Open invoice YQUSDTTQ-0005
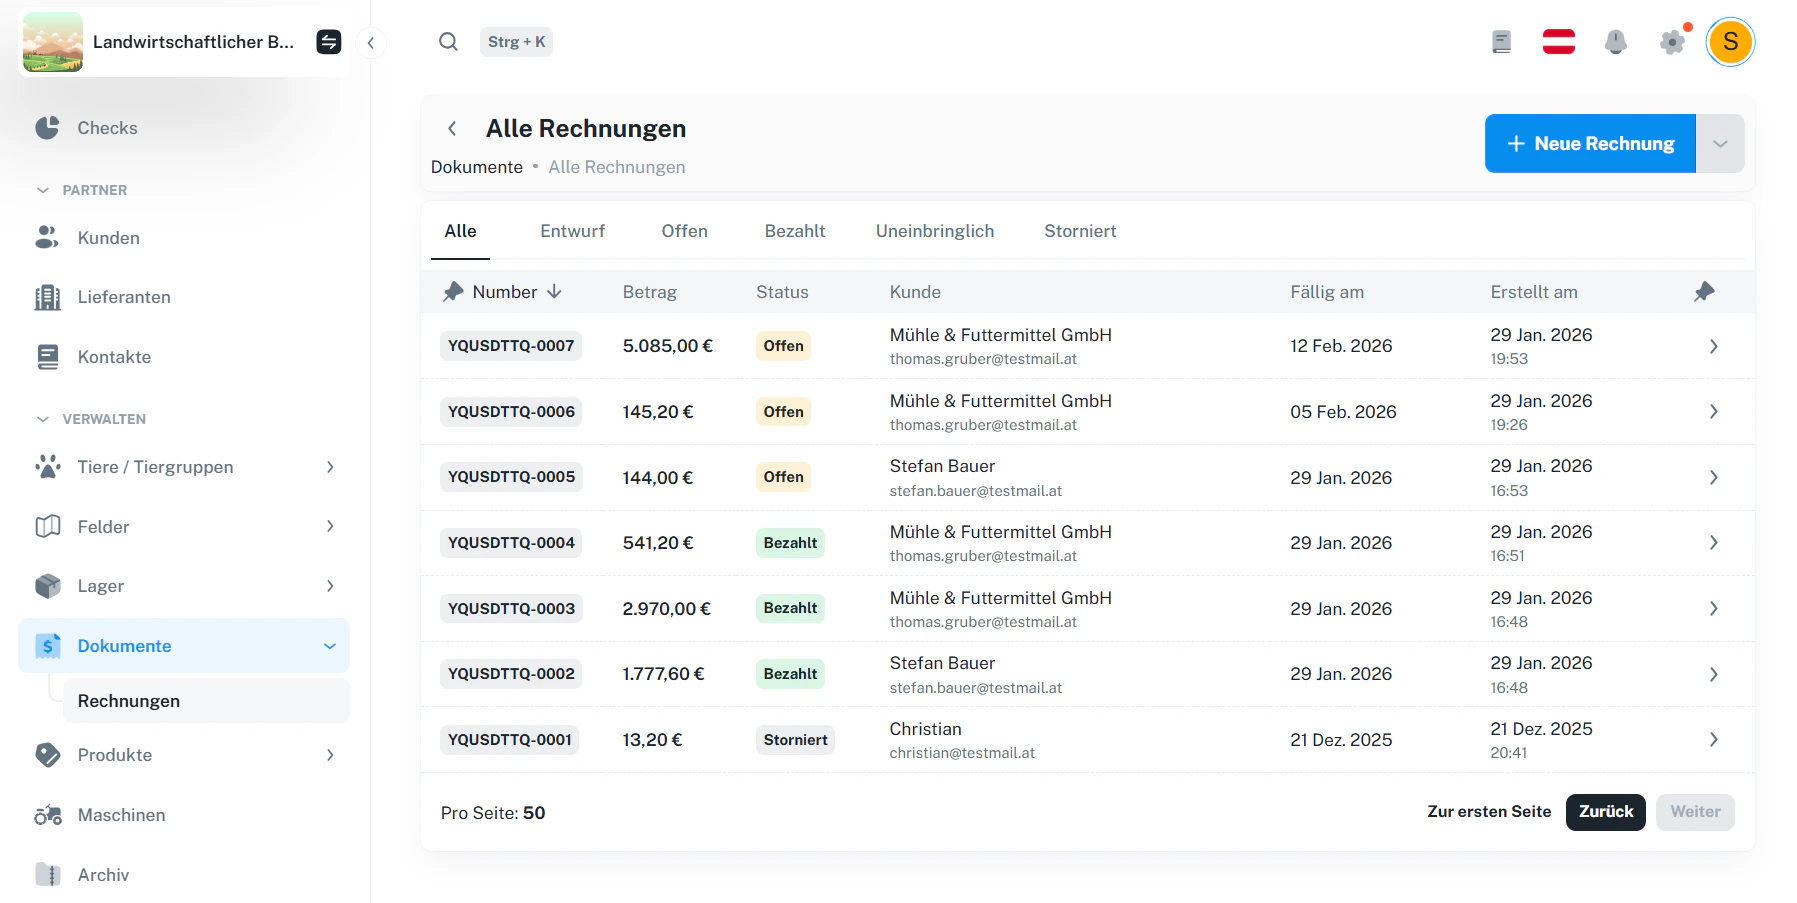Image resolution: width=1797 pixels, height=903 pixels. (511, 477)
